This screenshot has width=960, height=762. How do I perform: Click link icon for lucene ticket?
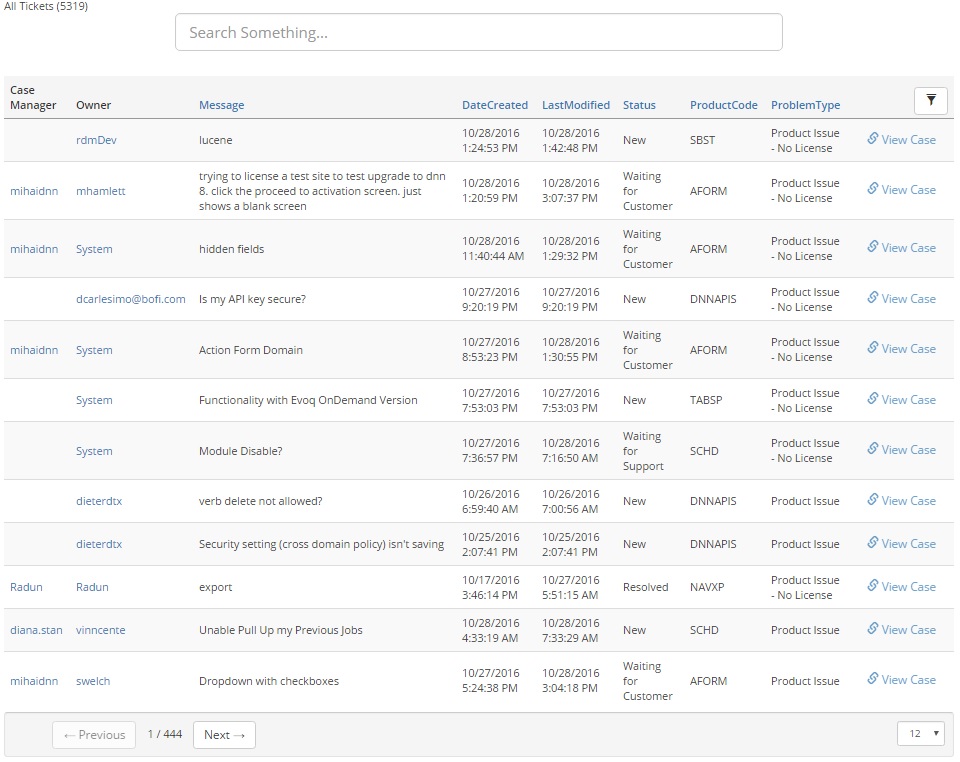872,140
